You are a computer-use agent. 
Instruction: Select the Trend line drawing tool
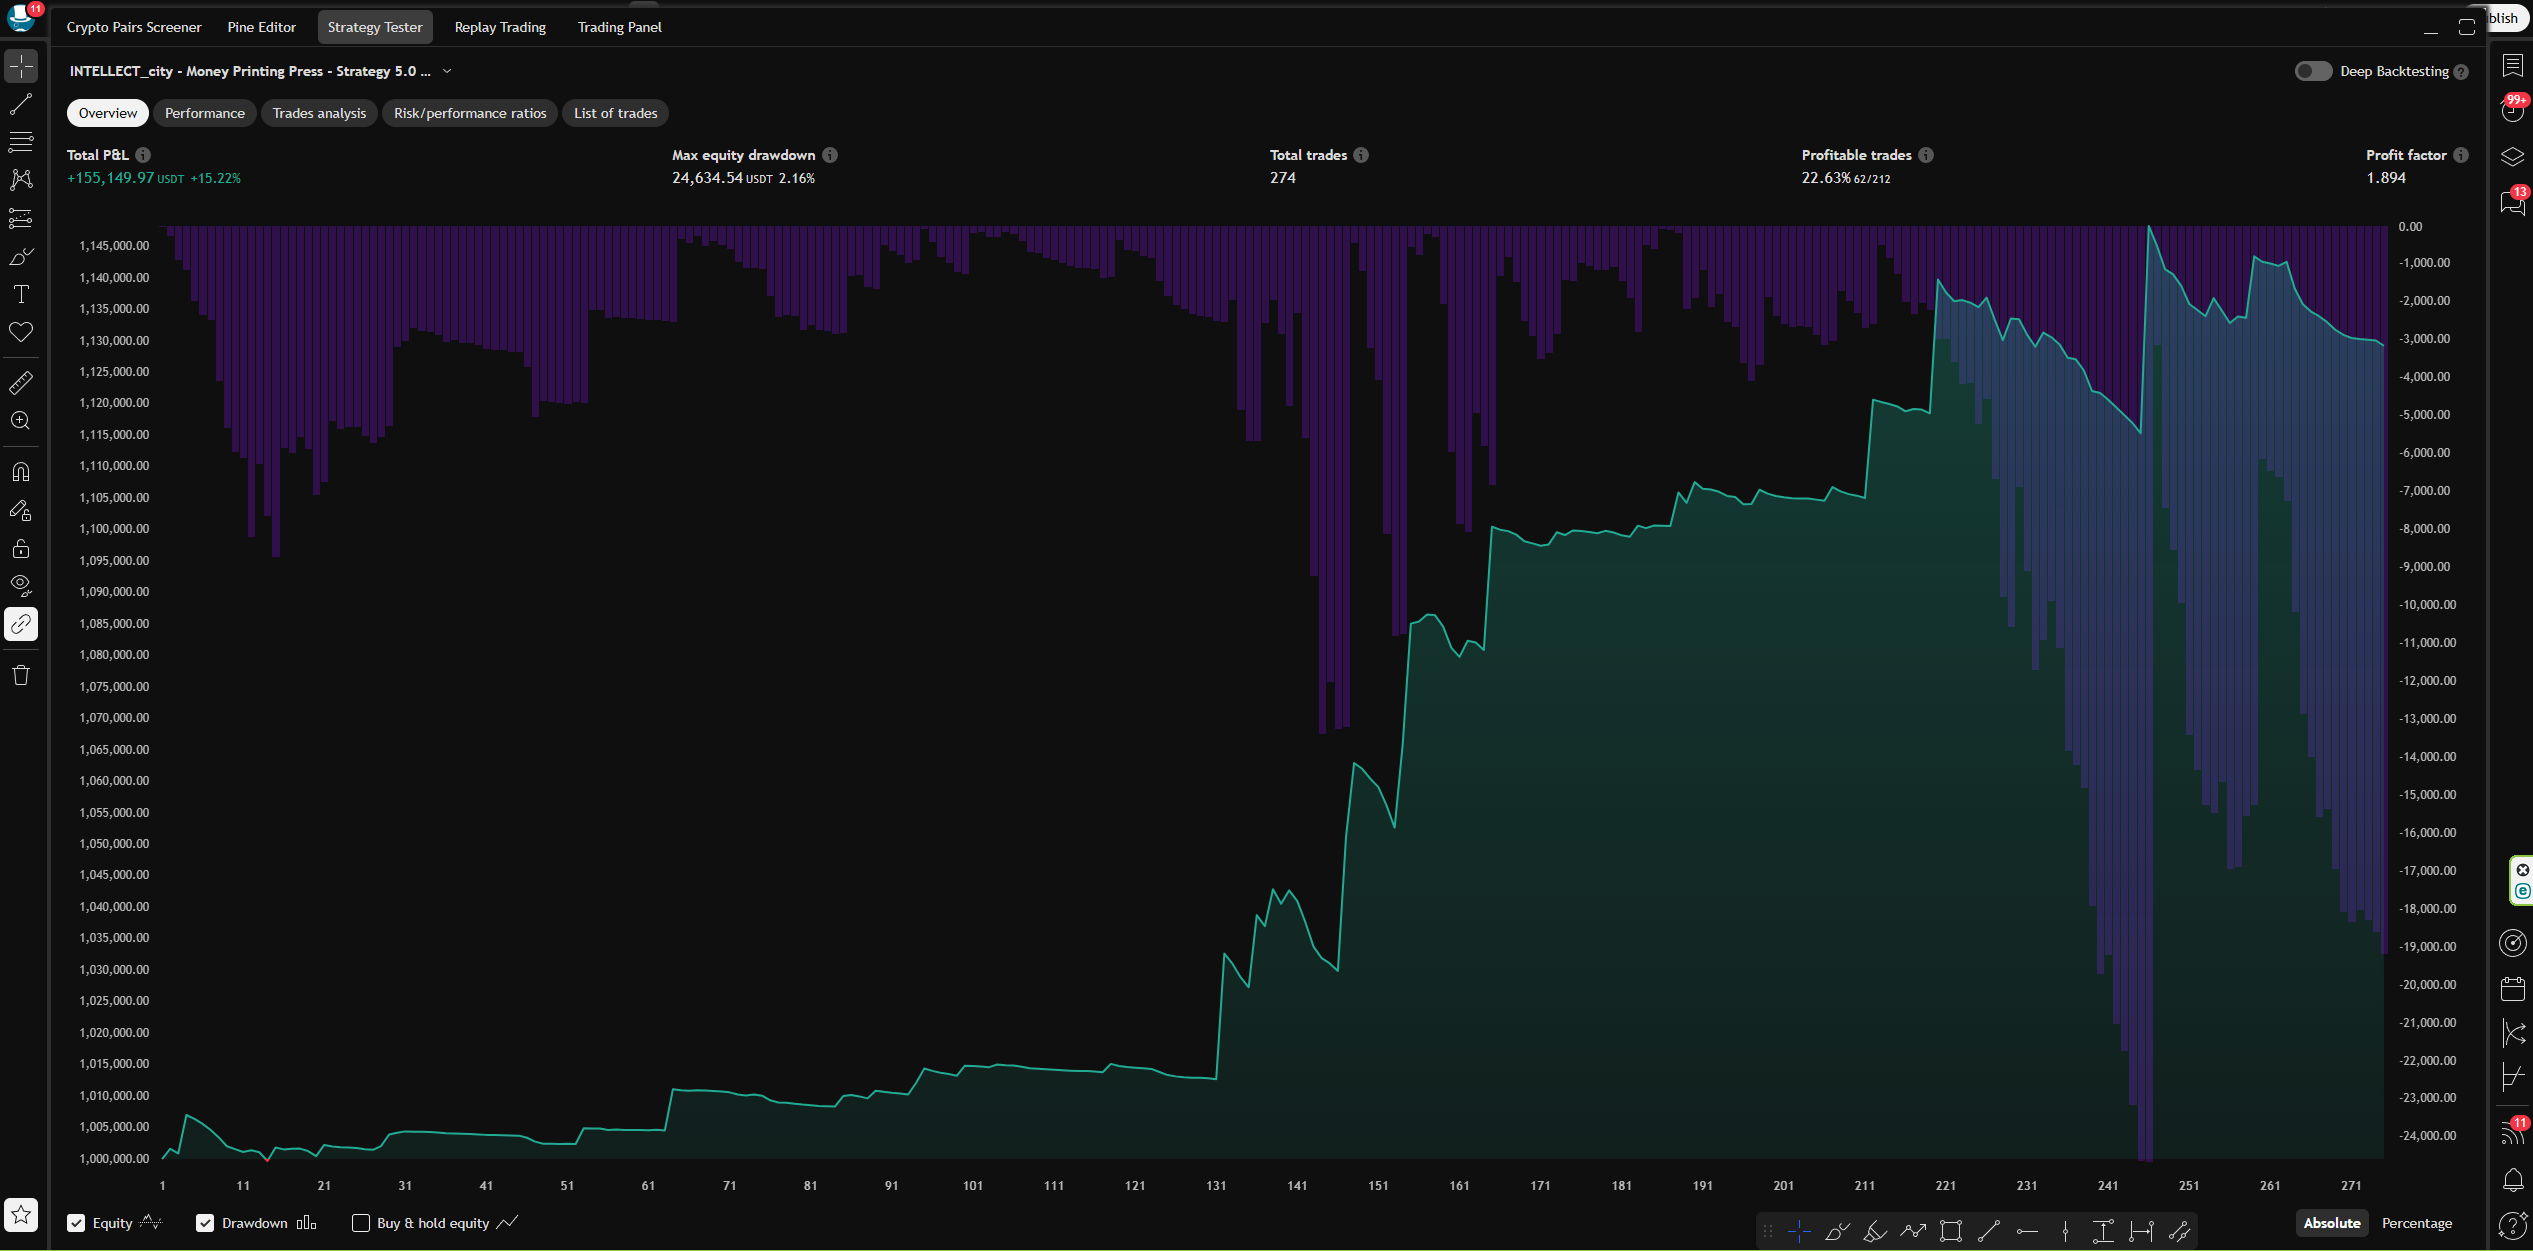(x=21, y=104)
